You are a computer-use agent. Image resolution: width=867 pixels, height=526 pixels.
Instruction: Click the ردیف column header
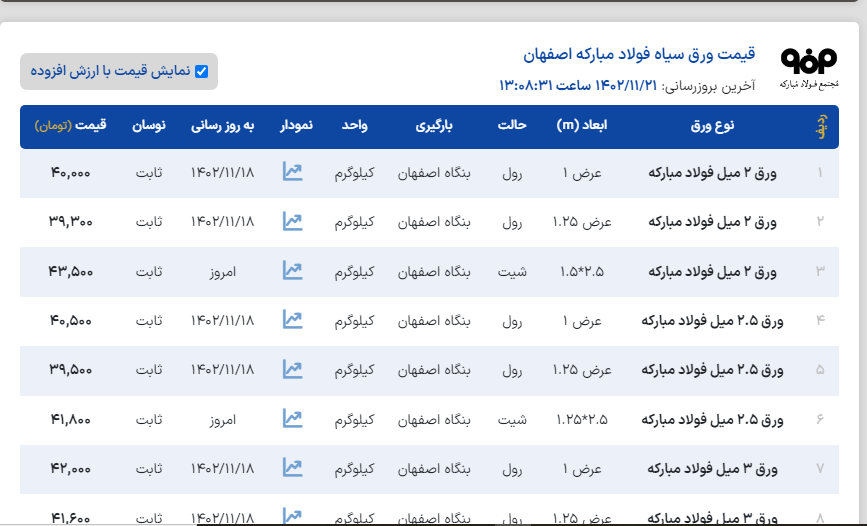coord(821,127)
